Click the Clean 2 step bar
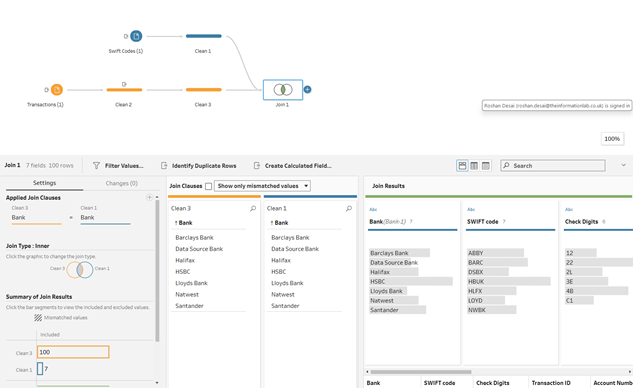The image size is (633, 388). click(x=124, y=90)
